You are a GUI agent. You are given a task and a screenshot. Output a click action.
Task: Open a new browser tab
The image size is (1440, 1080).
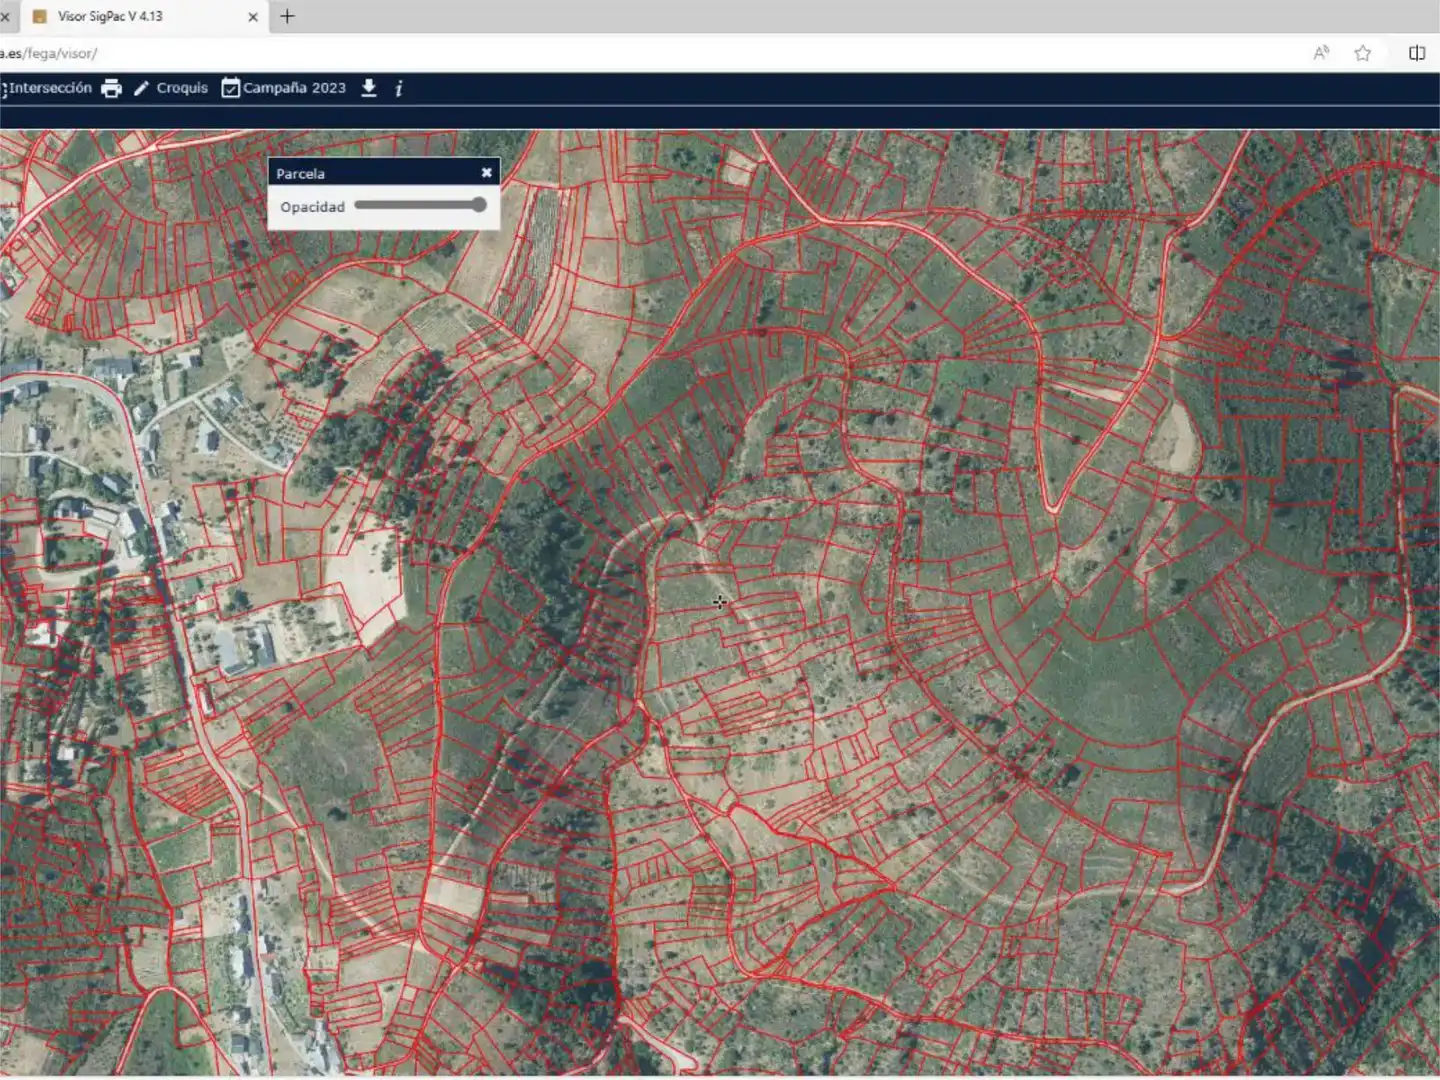287,16
